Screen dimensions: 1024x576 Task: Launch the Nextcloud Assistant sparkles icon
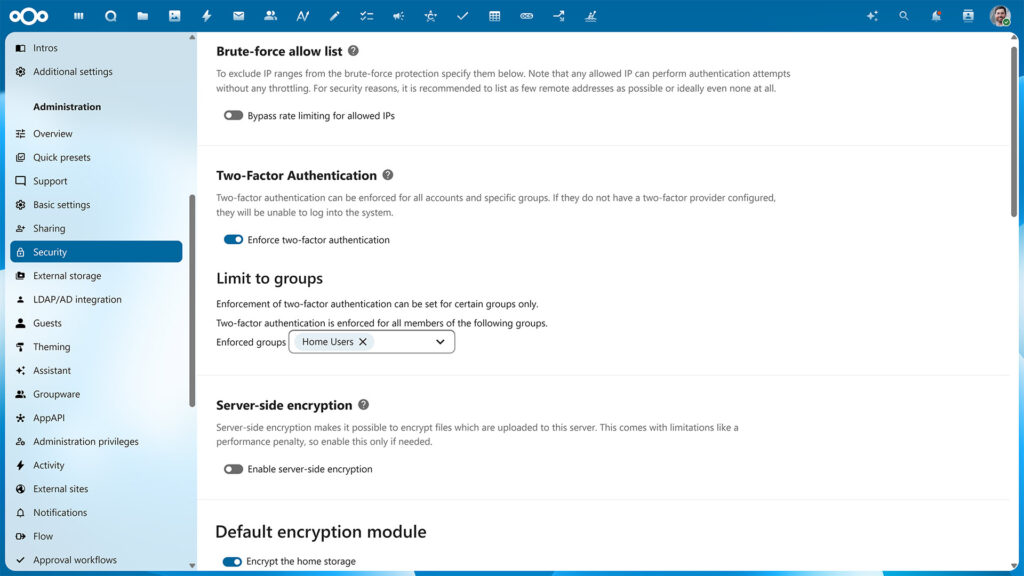click(872, 15)
